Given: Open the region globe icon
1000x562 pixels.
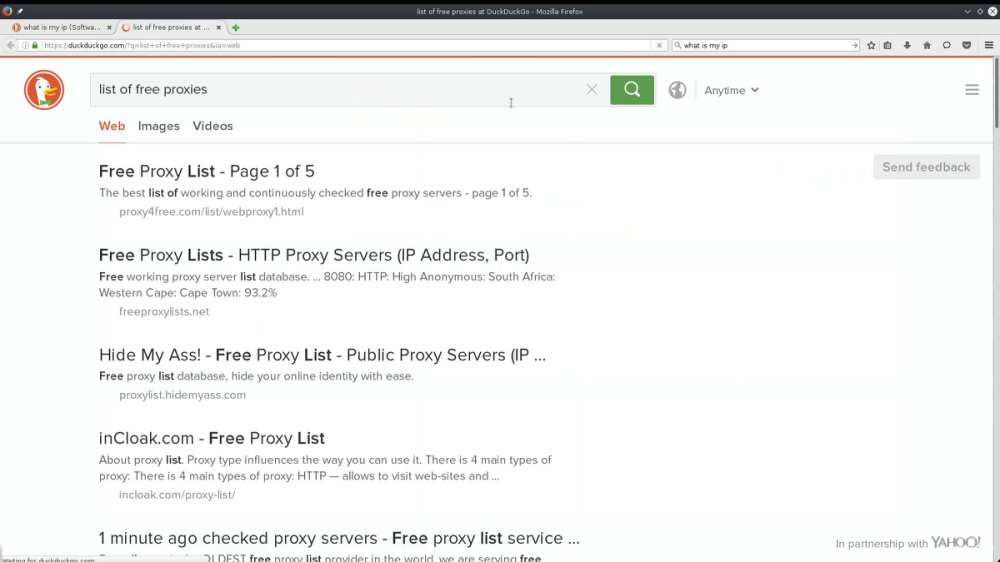Looking at the screenshot, I should pyautogui.click(x=677, y=90).
